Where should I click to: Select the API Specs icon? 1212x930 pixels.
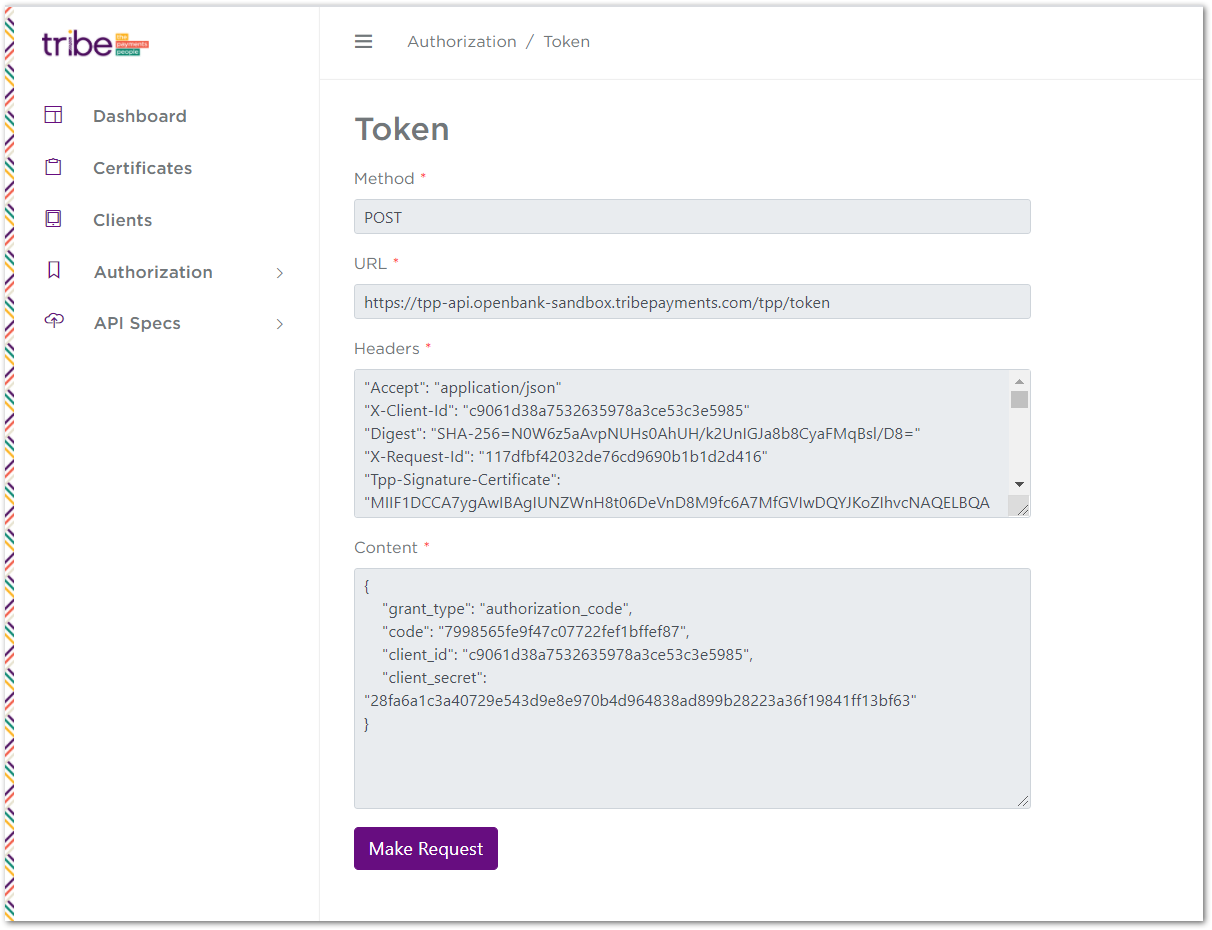pos(52,322)
